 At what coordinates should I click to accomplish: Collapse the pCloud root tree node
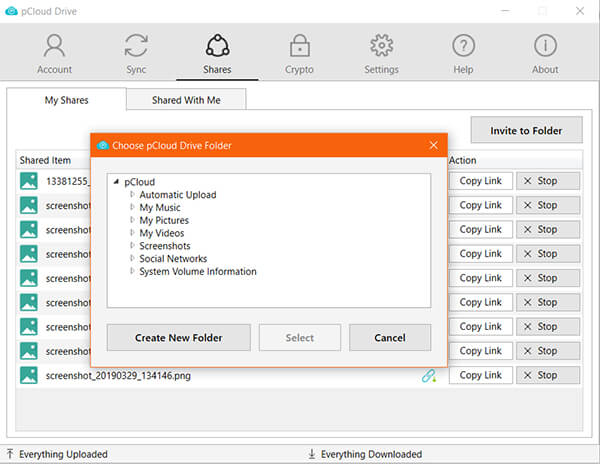(116, 182)
